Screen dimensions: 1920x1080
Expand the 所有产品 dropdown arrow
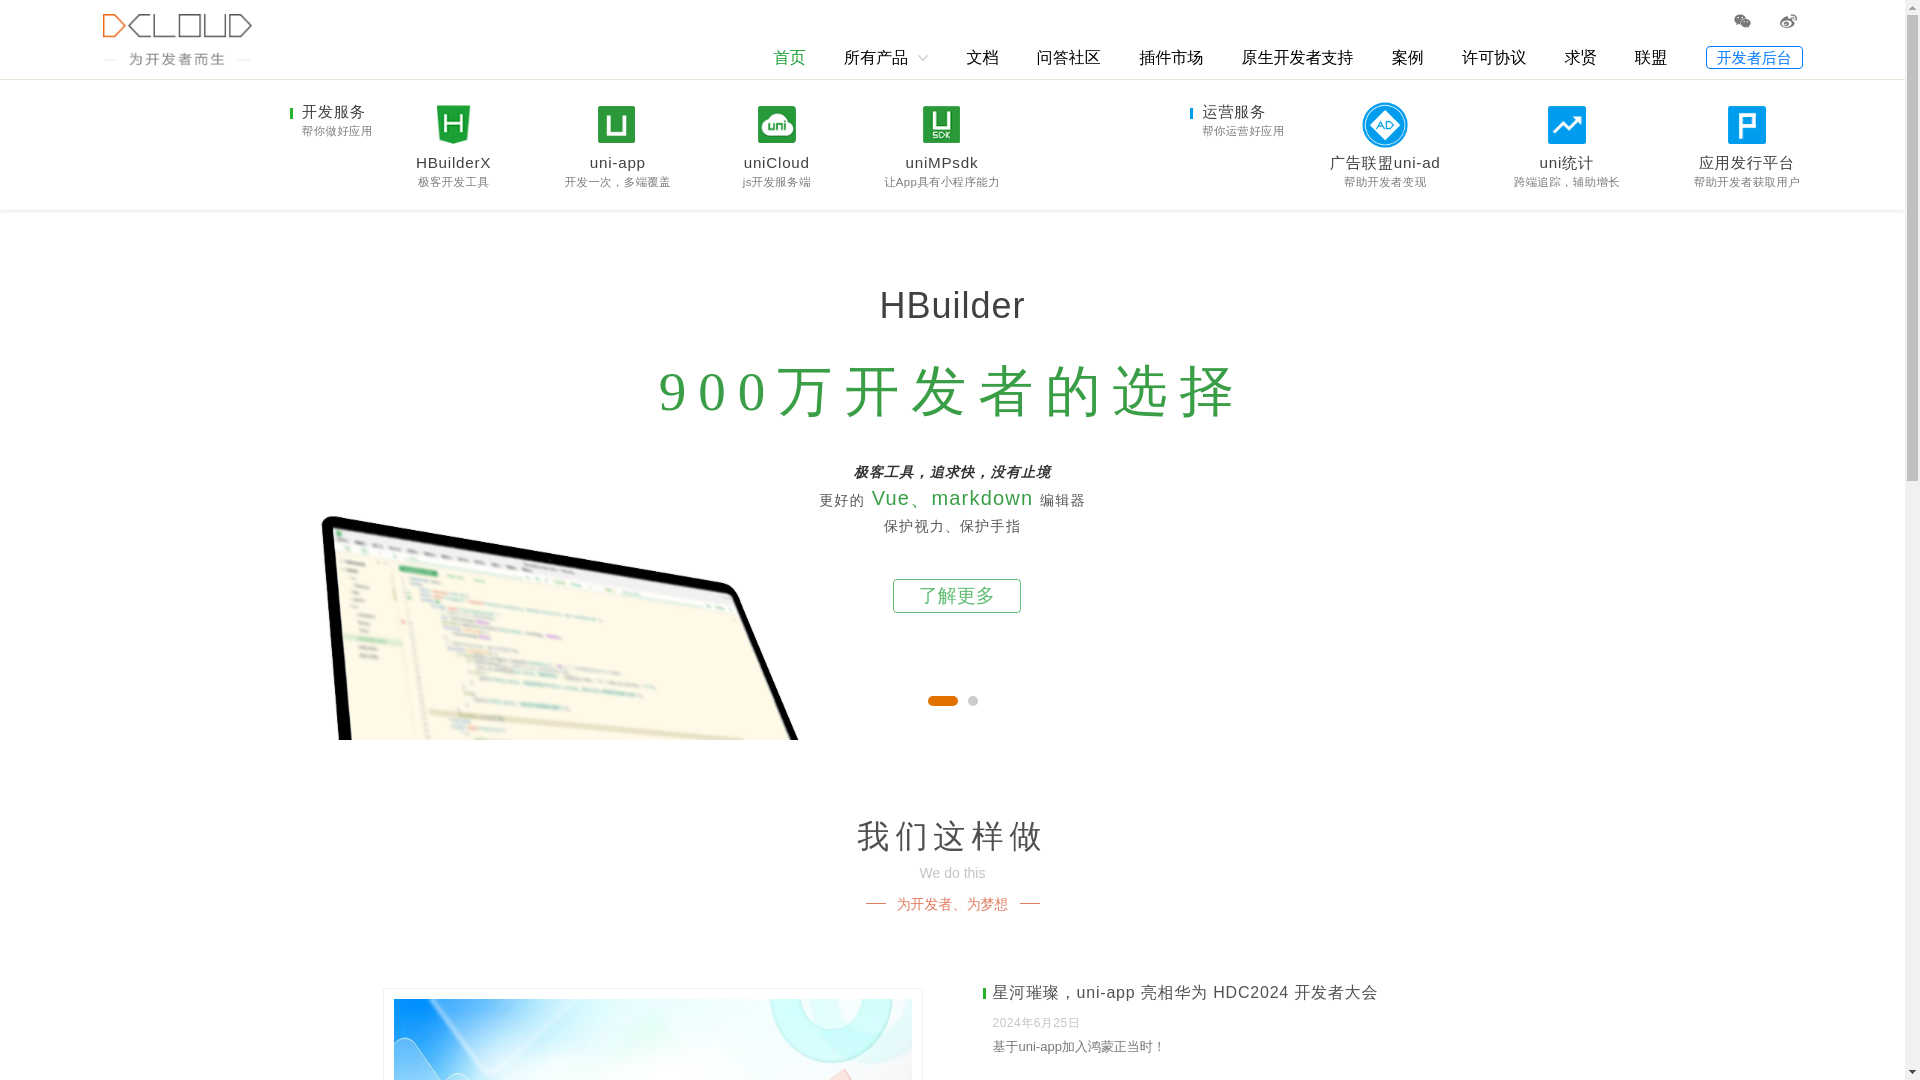pyautogui.click(x=923, y=59)
